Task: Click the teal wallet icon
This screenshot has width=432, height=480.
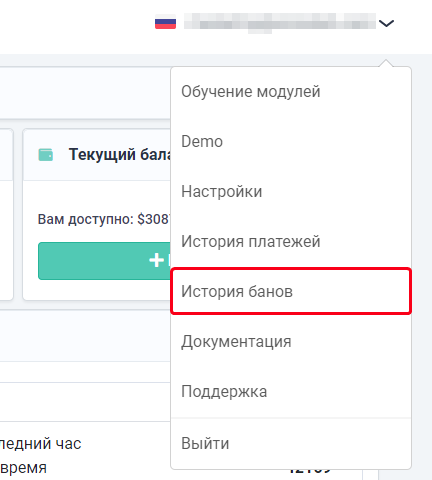Action: click(46, 155)
